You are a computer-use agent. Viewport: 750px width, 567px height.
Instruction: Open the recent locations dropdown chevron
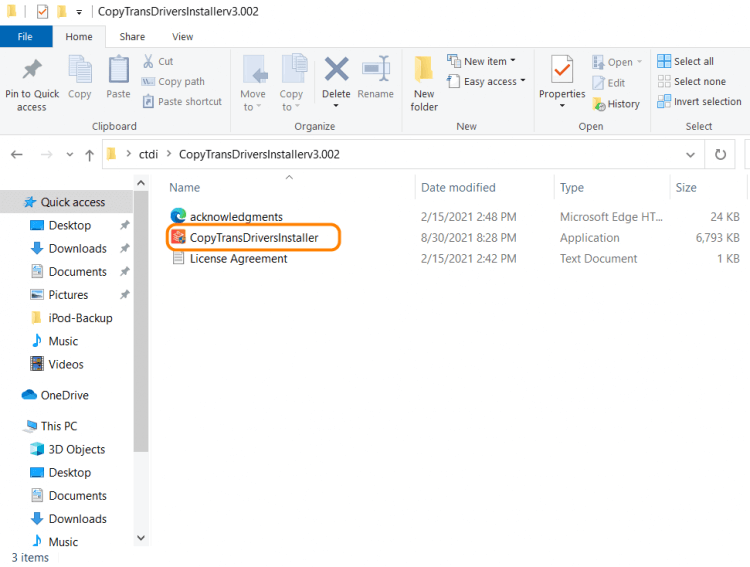tap(70, 155)
